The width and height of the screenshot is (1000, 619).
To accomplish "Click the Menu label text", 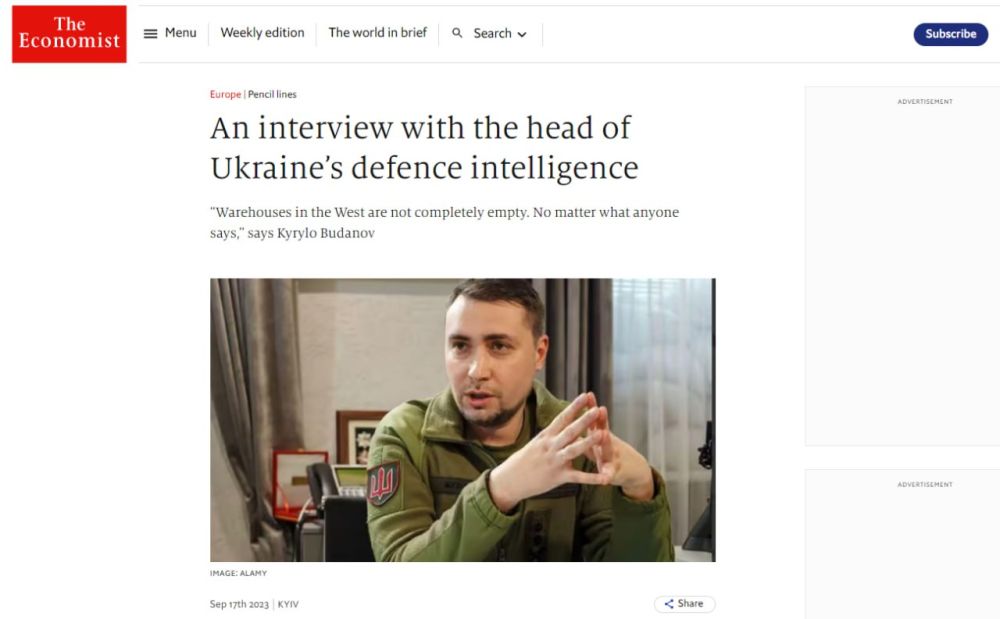I will click(x=180, y=33).
